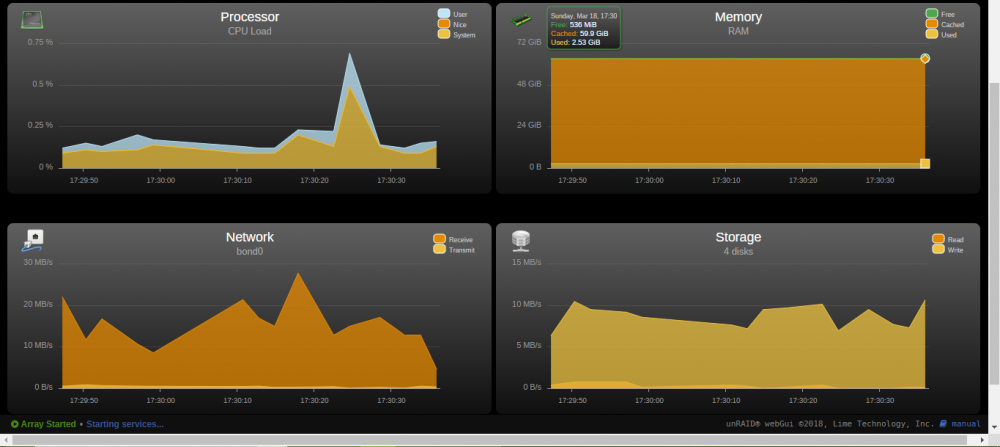This screenshot has height=447, width=1000.
Task: Toggle the Used series in Memory legend
Action: (941, 34)
